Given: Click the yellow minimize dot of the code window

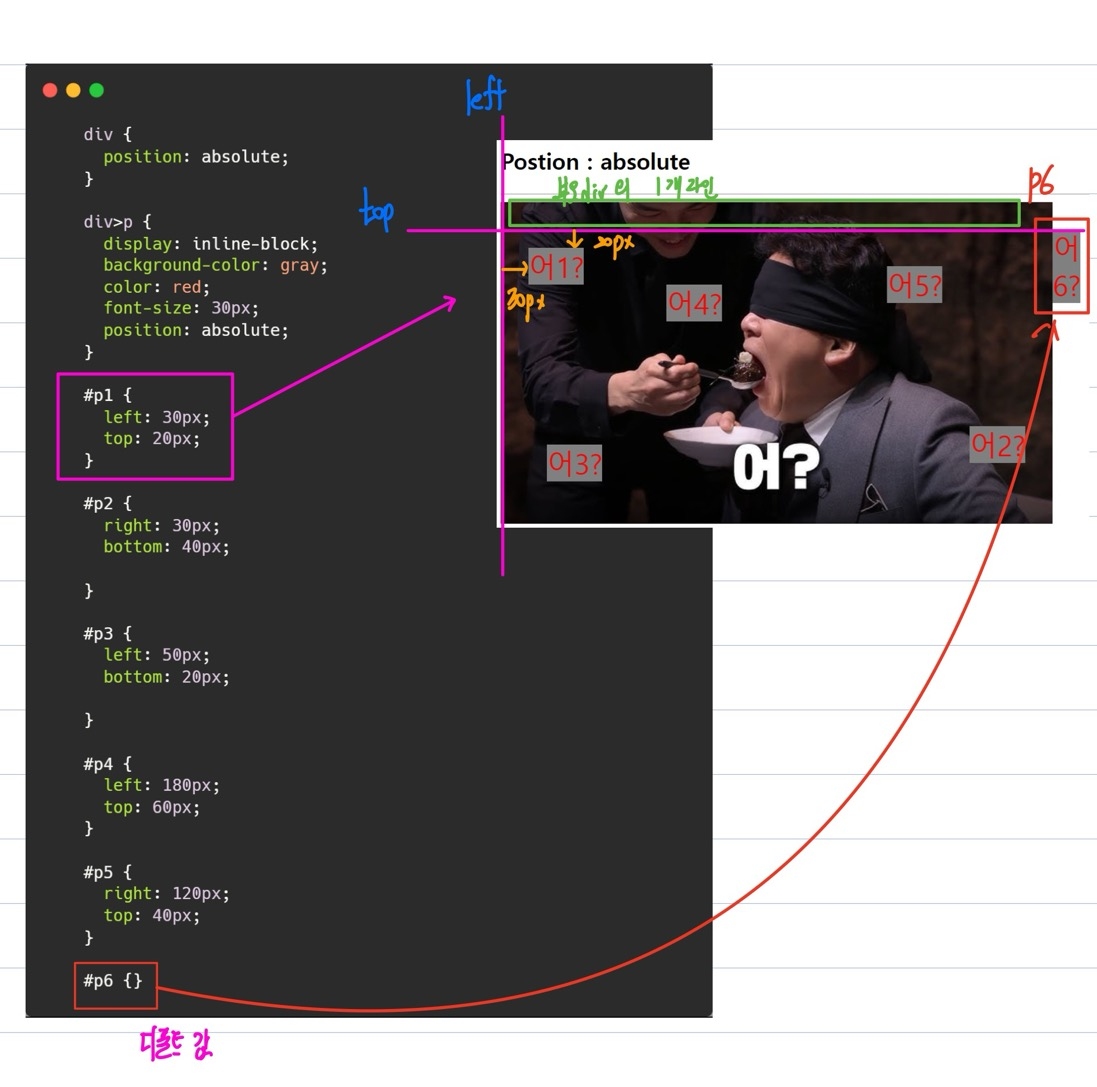Looking at the screenshot, I should coord(73,90).
